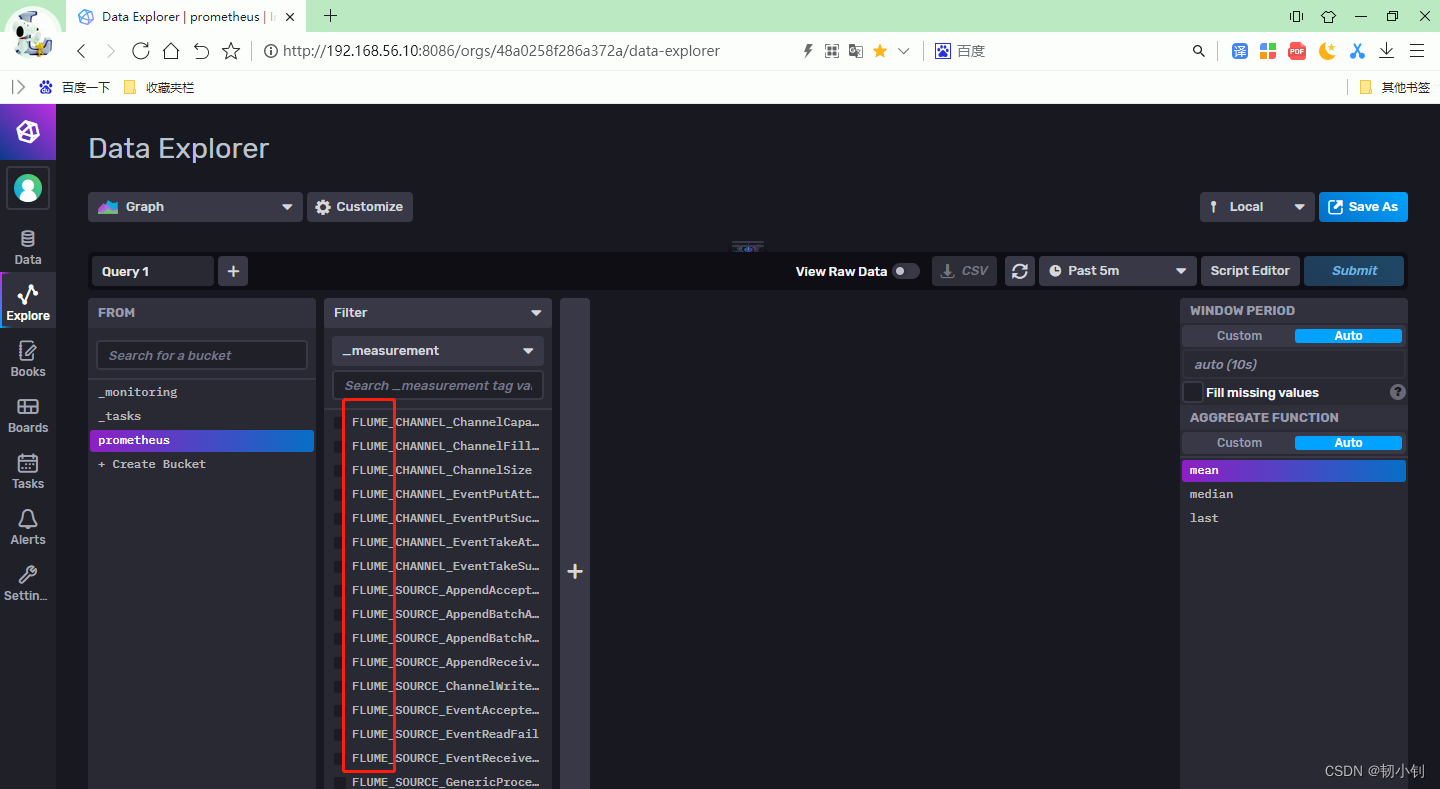Open Settings wrench in sidebar
The height and width of the screenshot is (789, 1440).
(28, 584)
